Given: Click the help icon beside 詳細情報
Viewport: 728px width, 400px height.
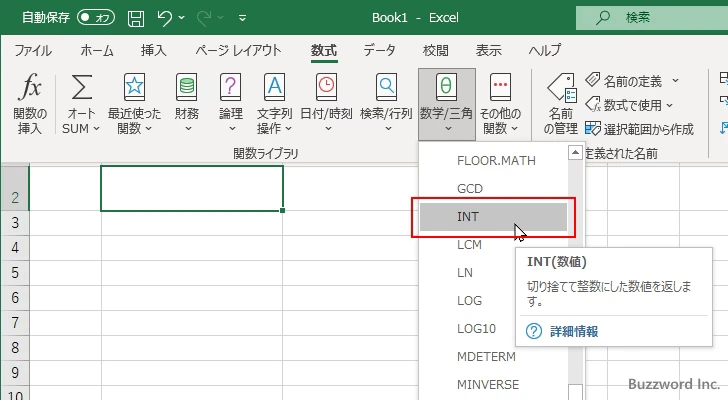Looking at the screenshot, I should (534, 331).
